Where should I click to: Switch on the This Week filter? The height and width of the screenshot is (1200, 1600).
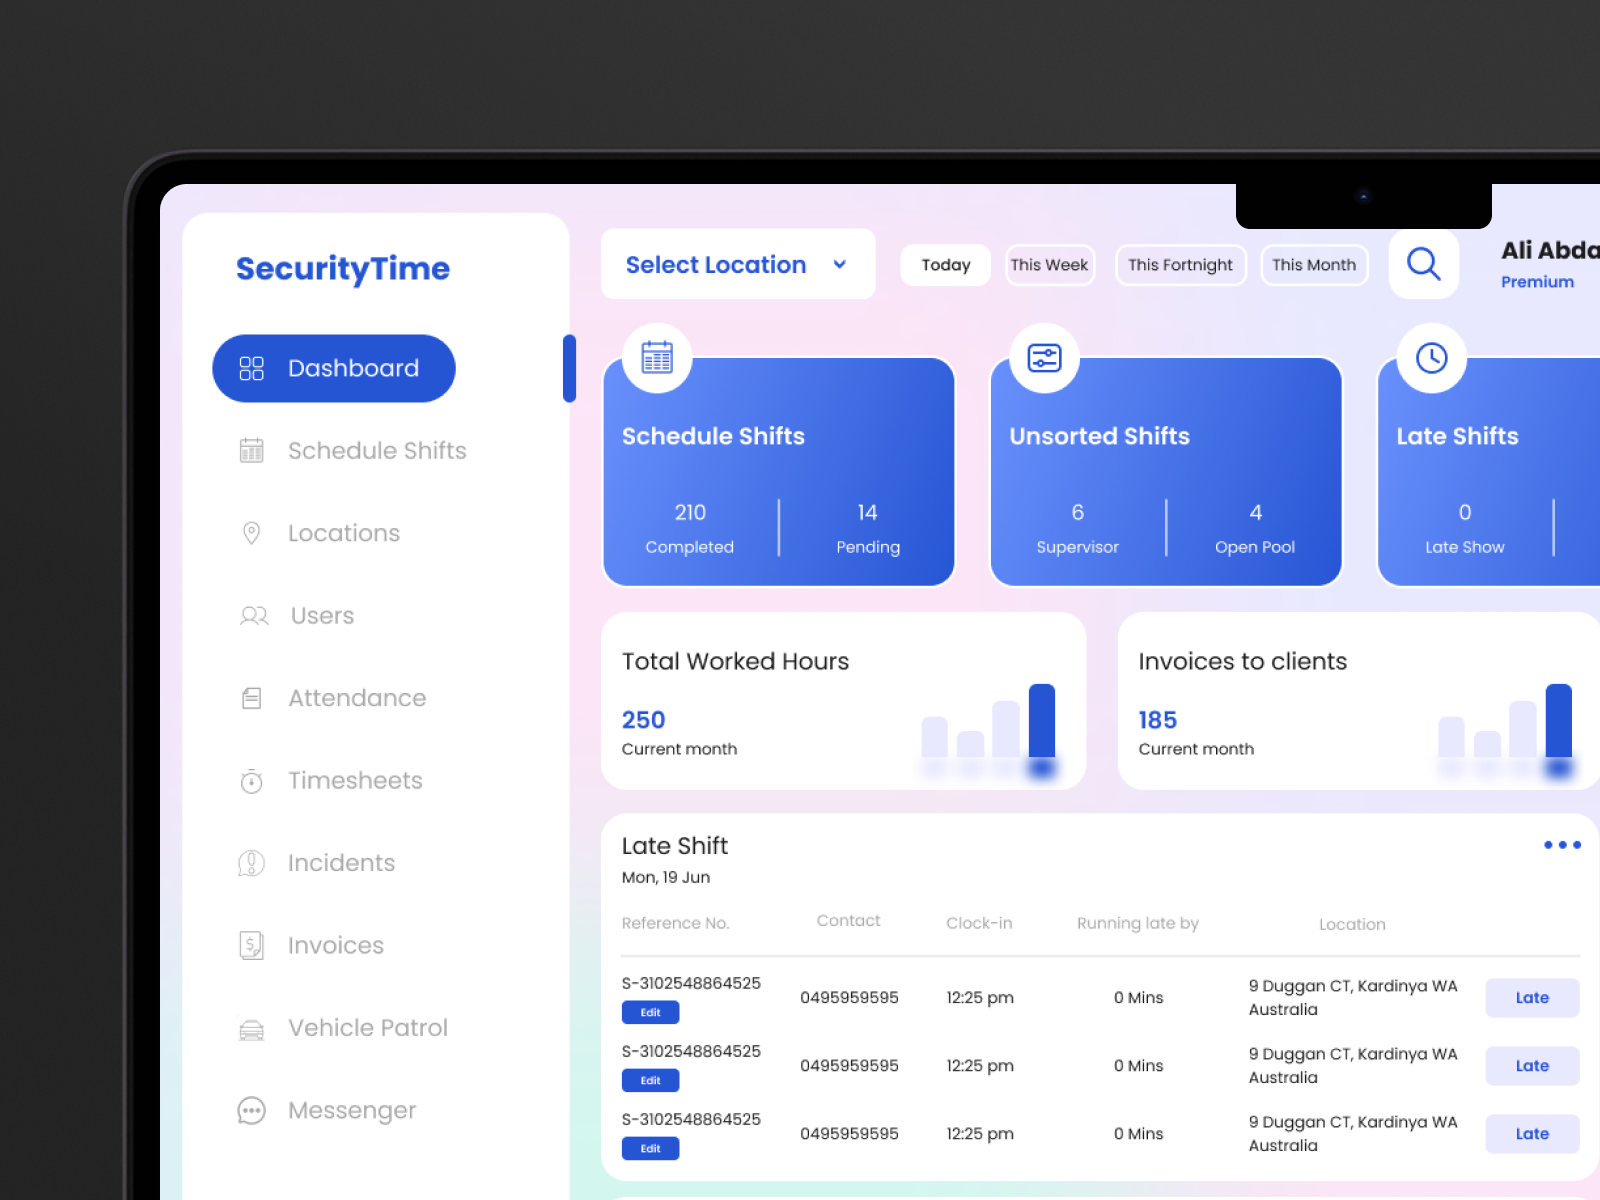point(1049,264)
